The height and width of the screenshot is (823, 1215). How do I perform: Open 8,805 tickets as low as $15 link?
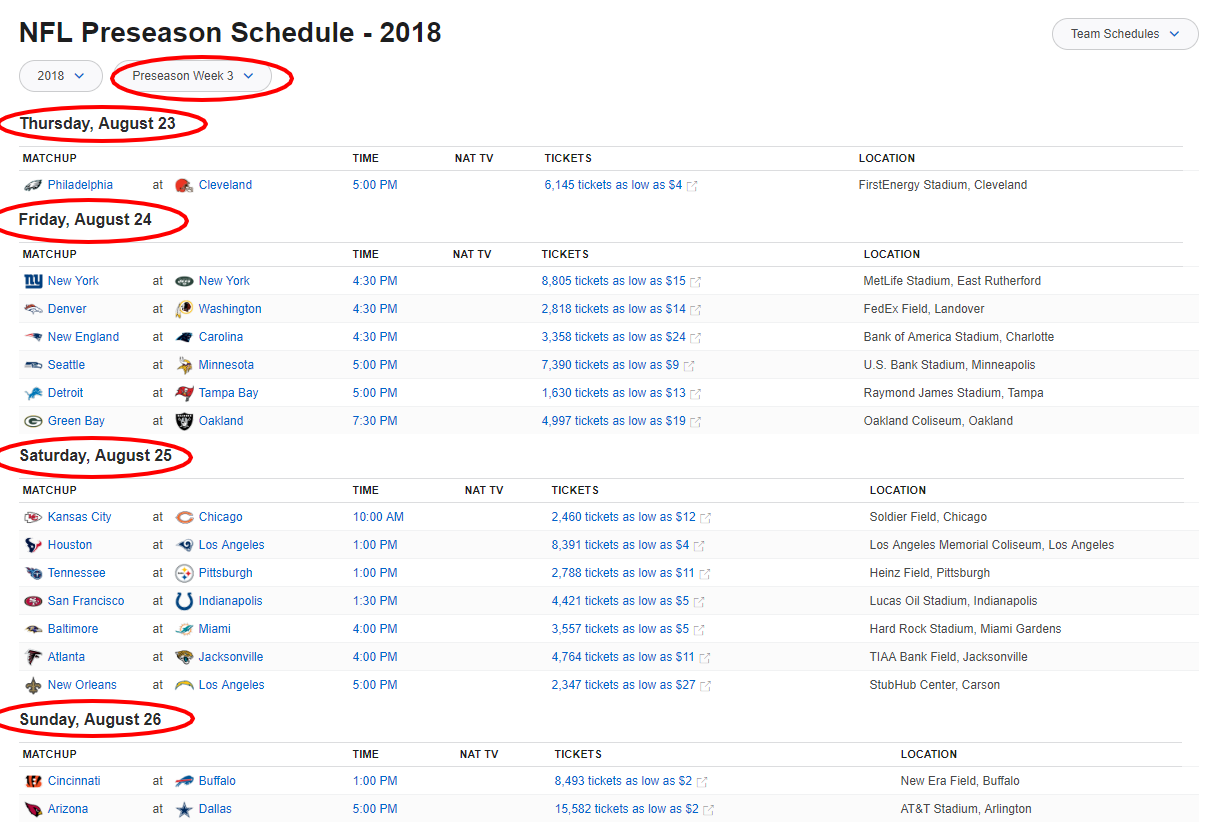[614, 281]
